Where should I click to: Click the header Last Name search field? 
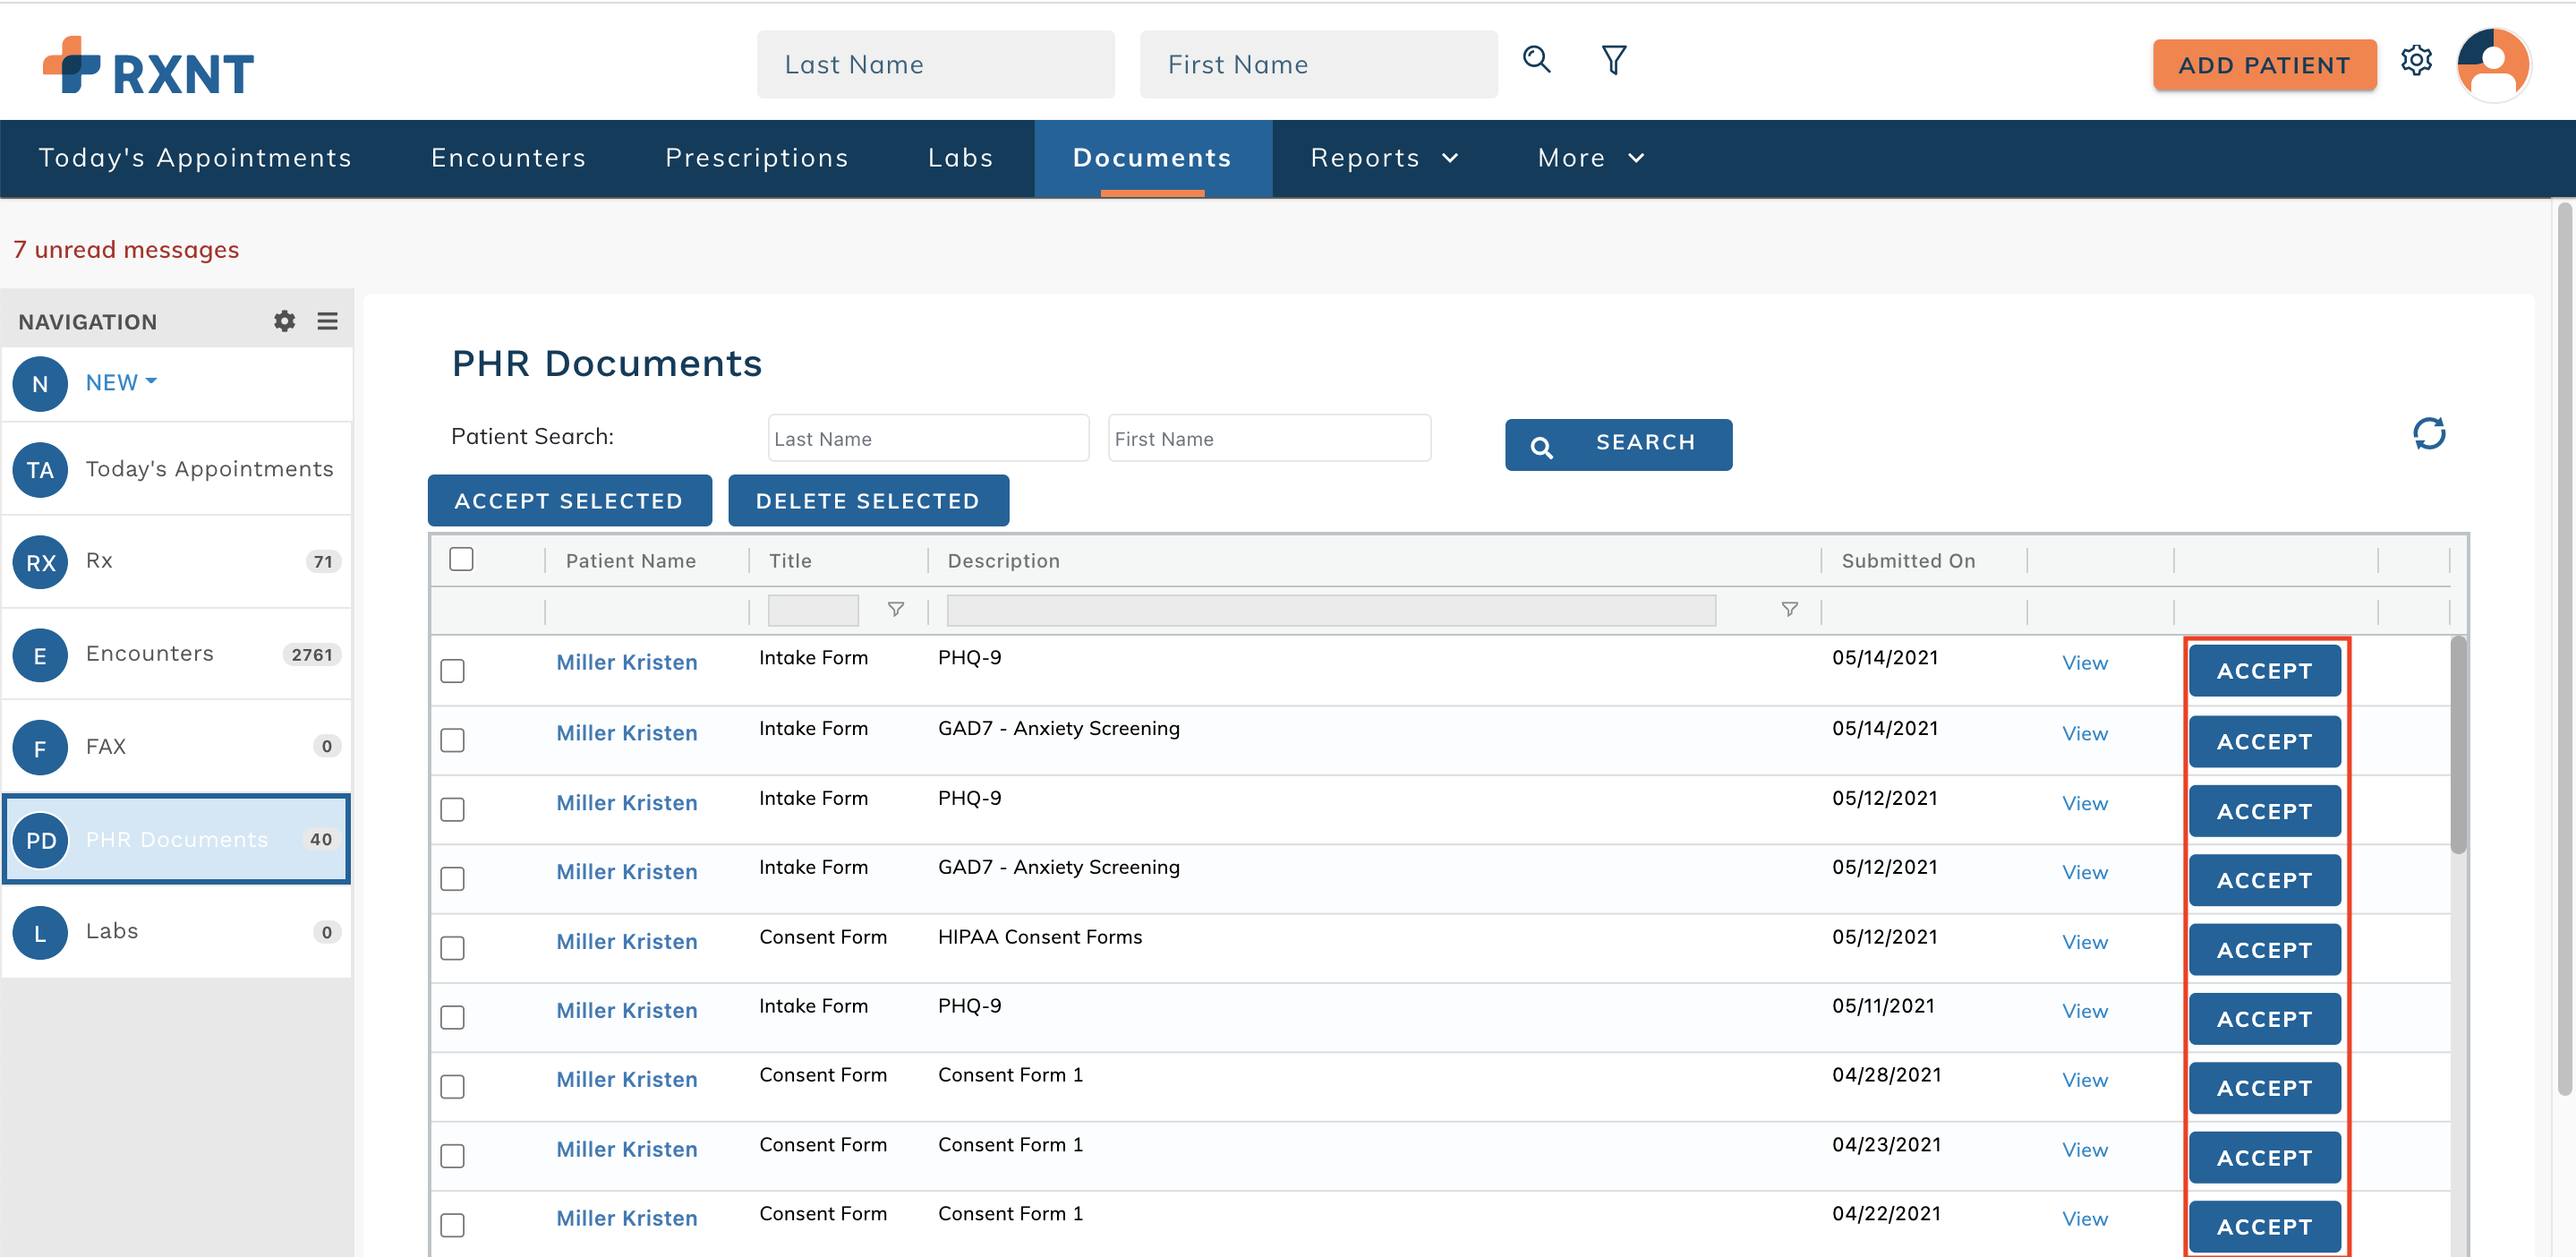pos(935,64)
